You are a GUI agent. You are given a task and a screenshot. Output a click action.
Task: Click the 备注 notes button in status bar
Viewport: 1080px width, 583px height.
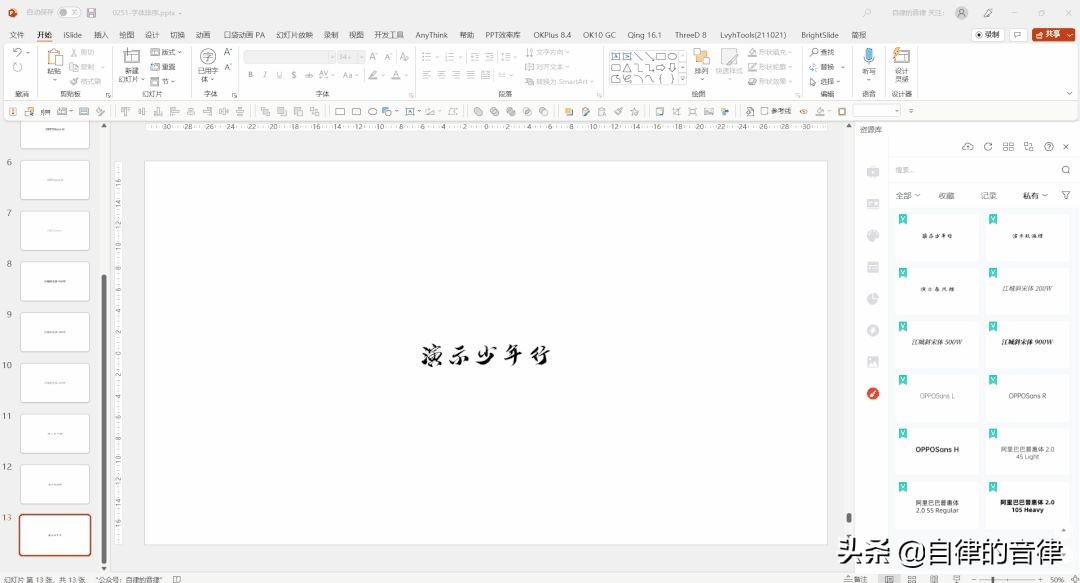pos(856,579)
